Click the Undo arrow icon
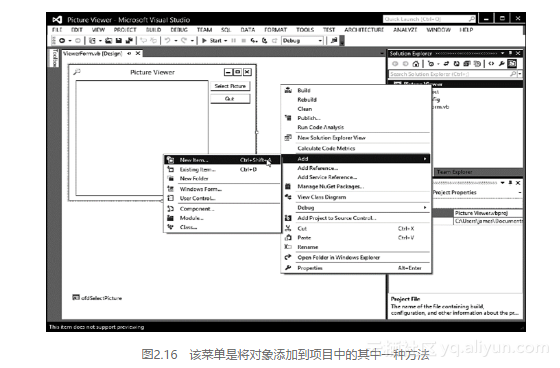560x368 pixels. click(x=168, y=41)
